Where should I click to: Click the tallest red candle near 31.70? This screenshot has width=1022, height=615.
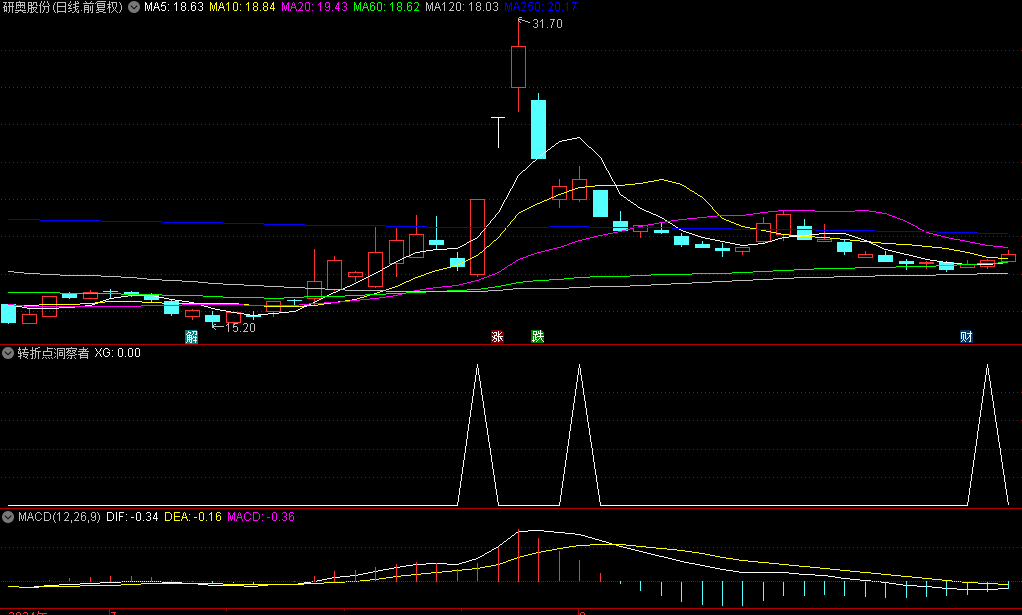518,67
